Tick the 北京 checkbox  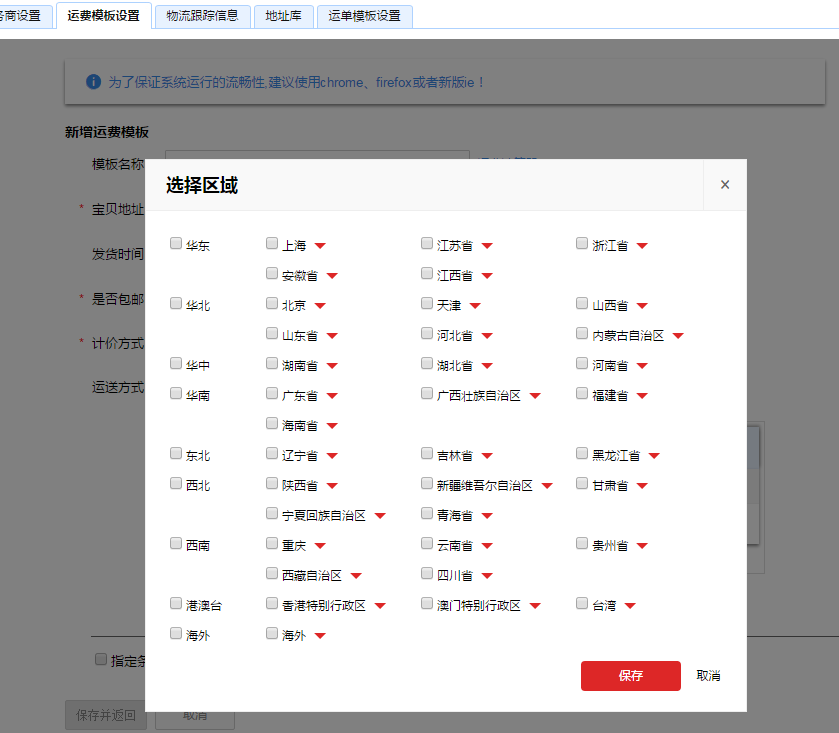tap(272, 303)
